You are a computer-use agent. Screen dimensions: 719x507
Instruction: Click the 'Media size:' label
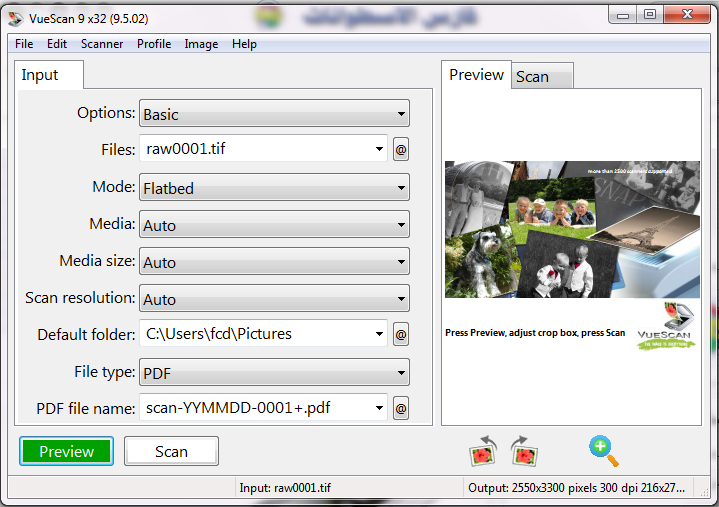97,261
